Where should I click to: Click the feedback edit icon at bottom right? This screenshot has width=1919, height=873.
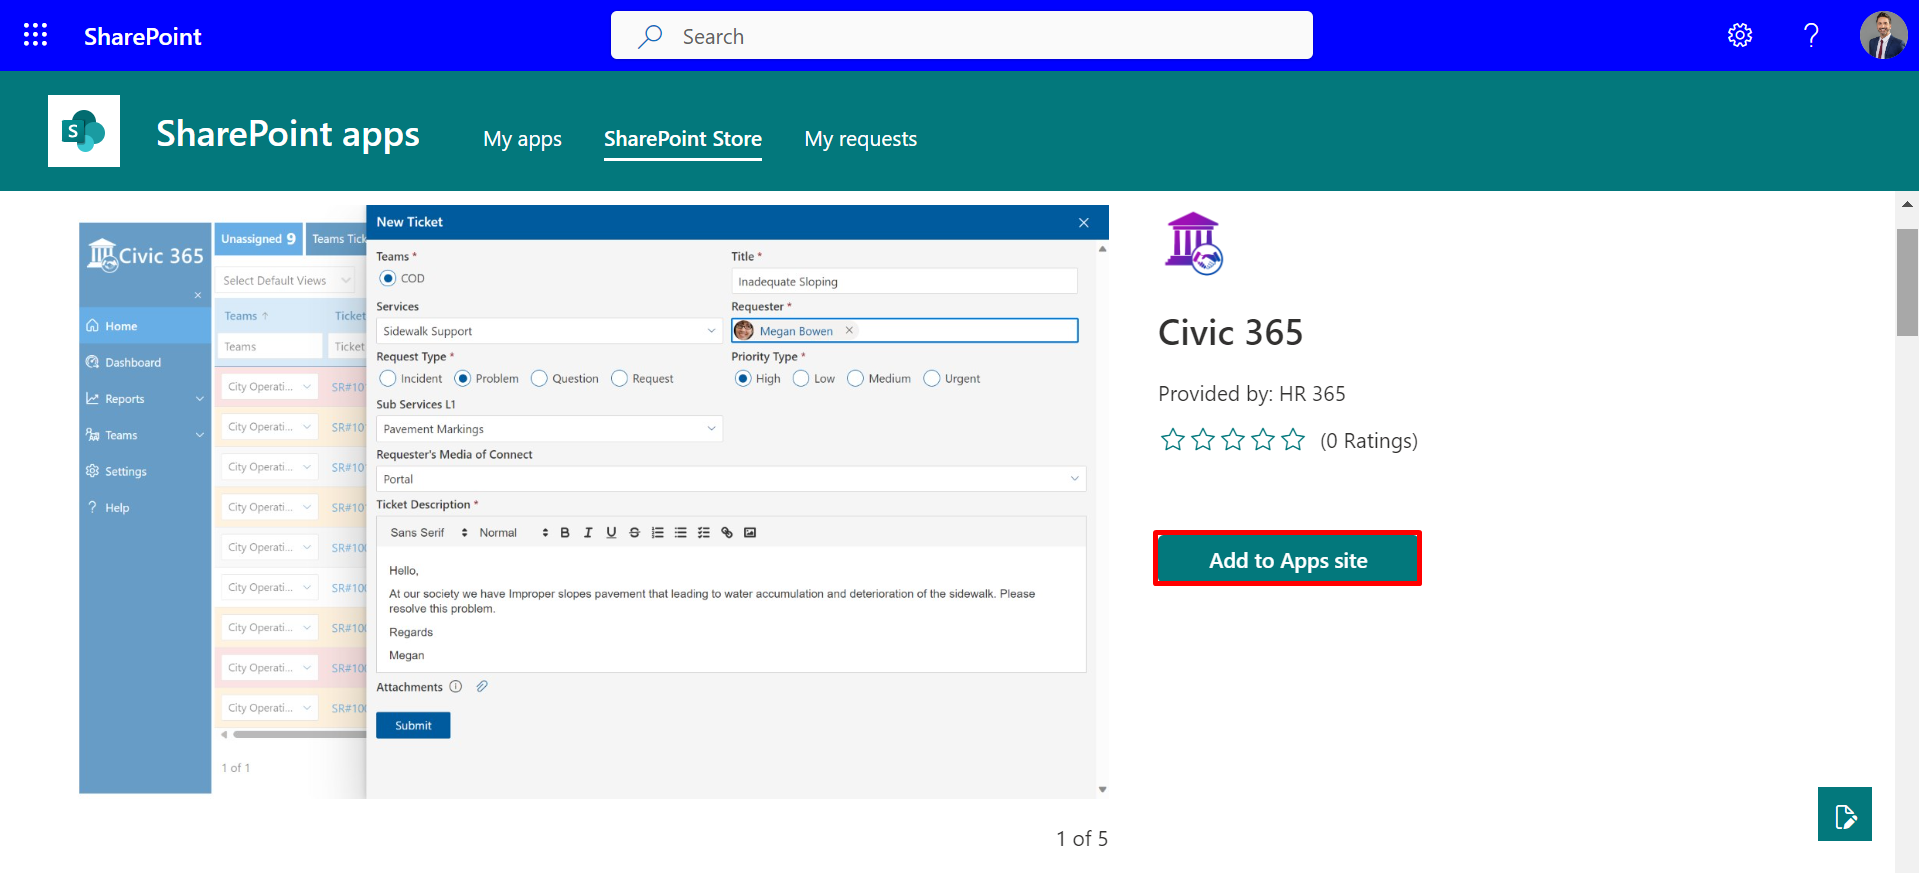[x=1845, y=814]
